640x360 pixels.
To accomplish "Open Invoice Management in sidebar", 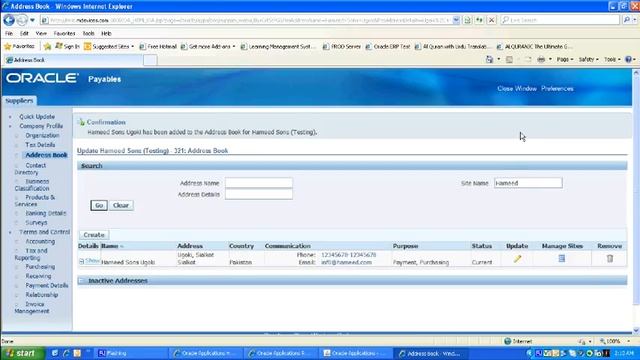I will tap(32, 307).
